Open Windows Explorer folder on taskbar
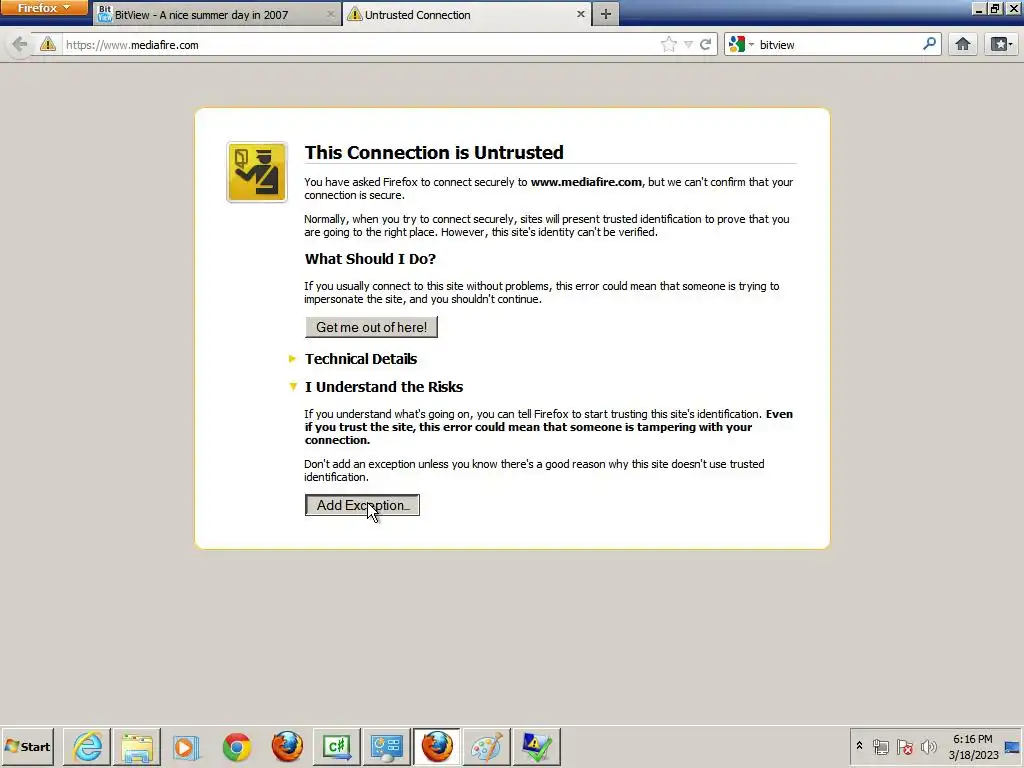Screen dimensions: 1024x768 click(137, 746)
